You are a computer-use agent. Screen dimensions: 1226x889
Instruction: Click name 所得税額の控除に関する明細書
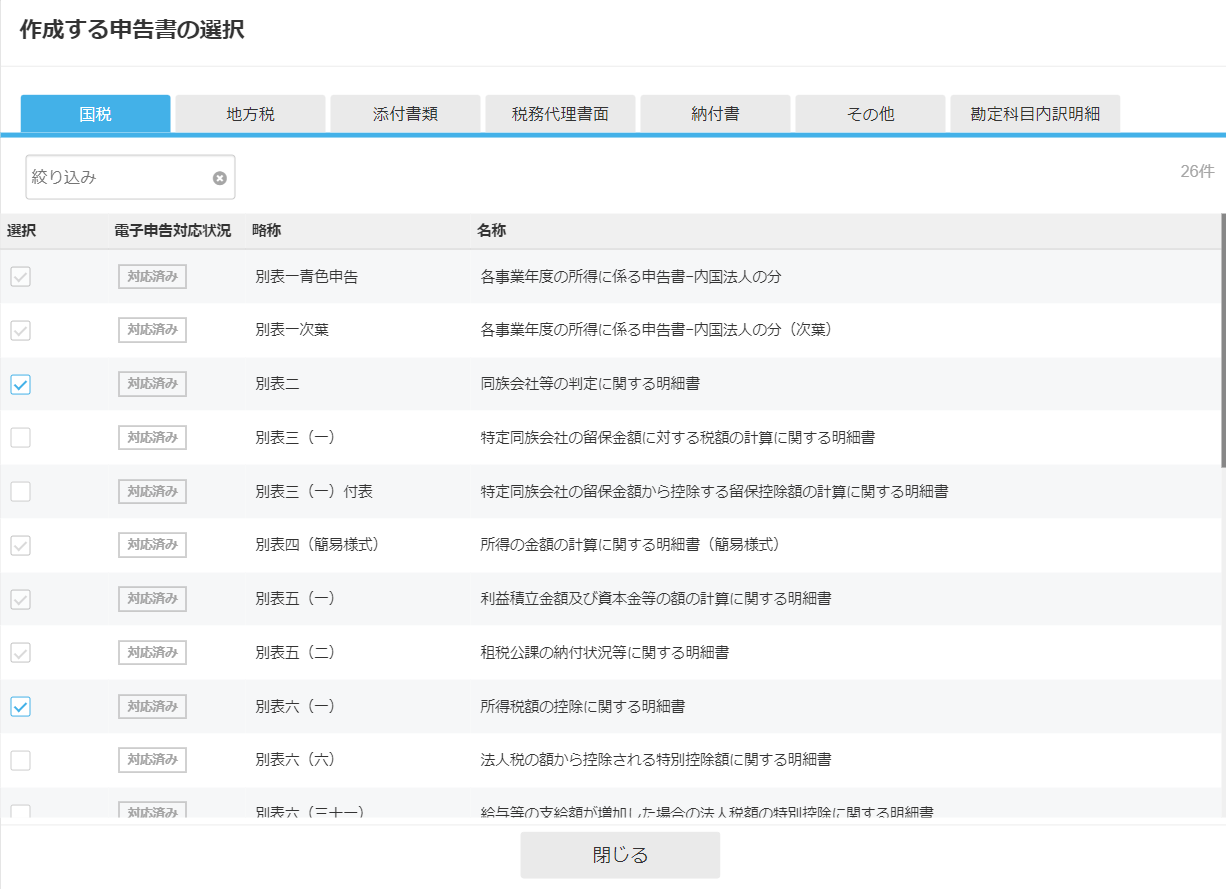[x=583, y=706]
